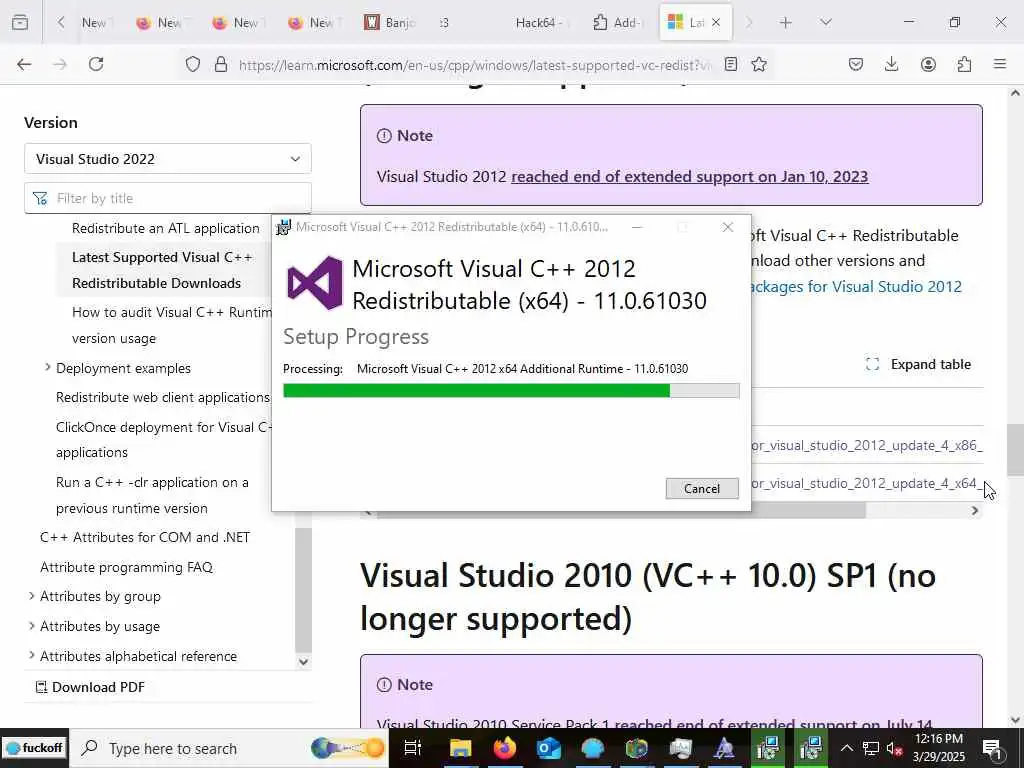Open the extensions puzzle icon
This screenshot has width=1024, height=768.
coord(964,64)
